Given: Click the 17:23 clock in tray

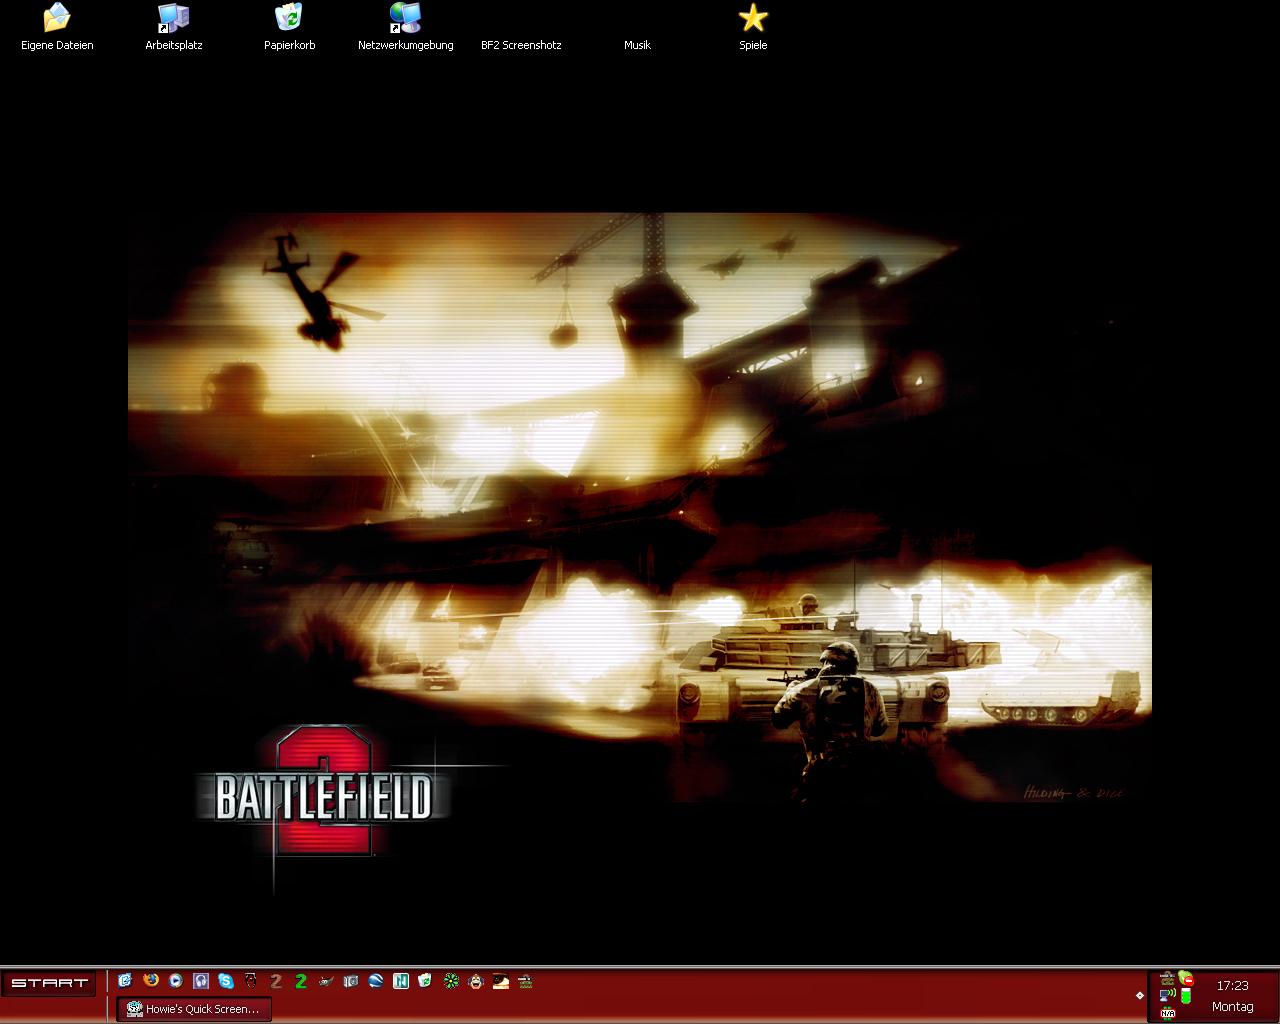Looking at the screenshot, I should click(x=1233, y=986).
